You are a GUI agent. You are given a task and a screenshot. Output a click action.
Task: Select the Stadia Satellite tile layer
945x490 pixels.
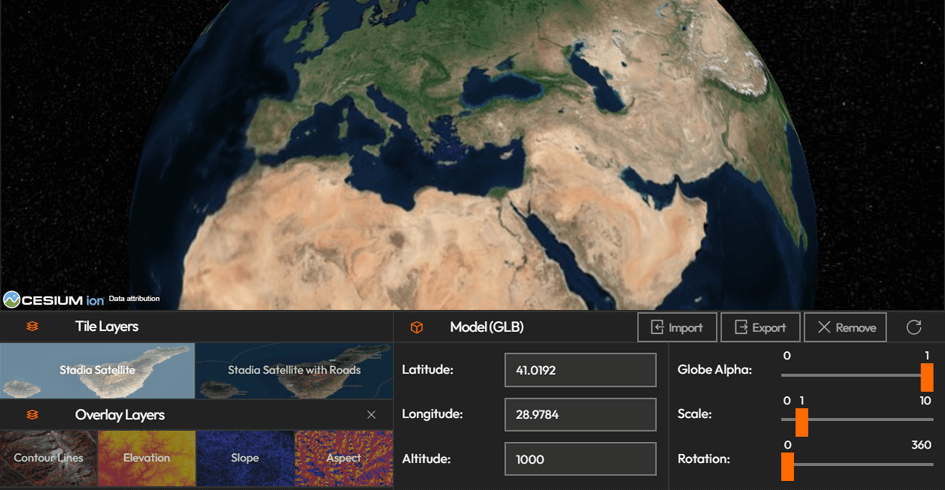tap(97, 370)
